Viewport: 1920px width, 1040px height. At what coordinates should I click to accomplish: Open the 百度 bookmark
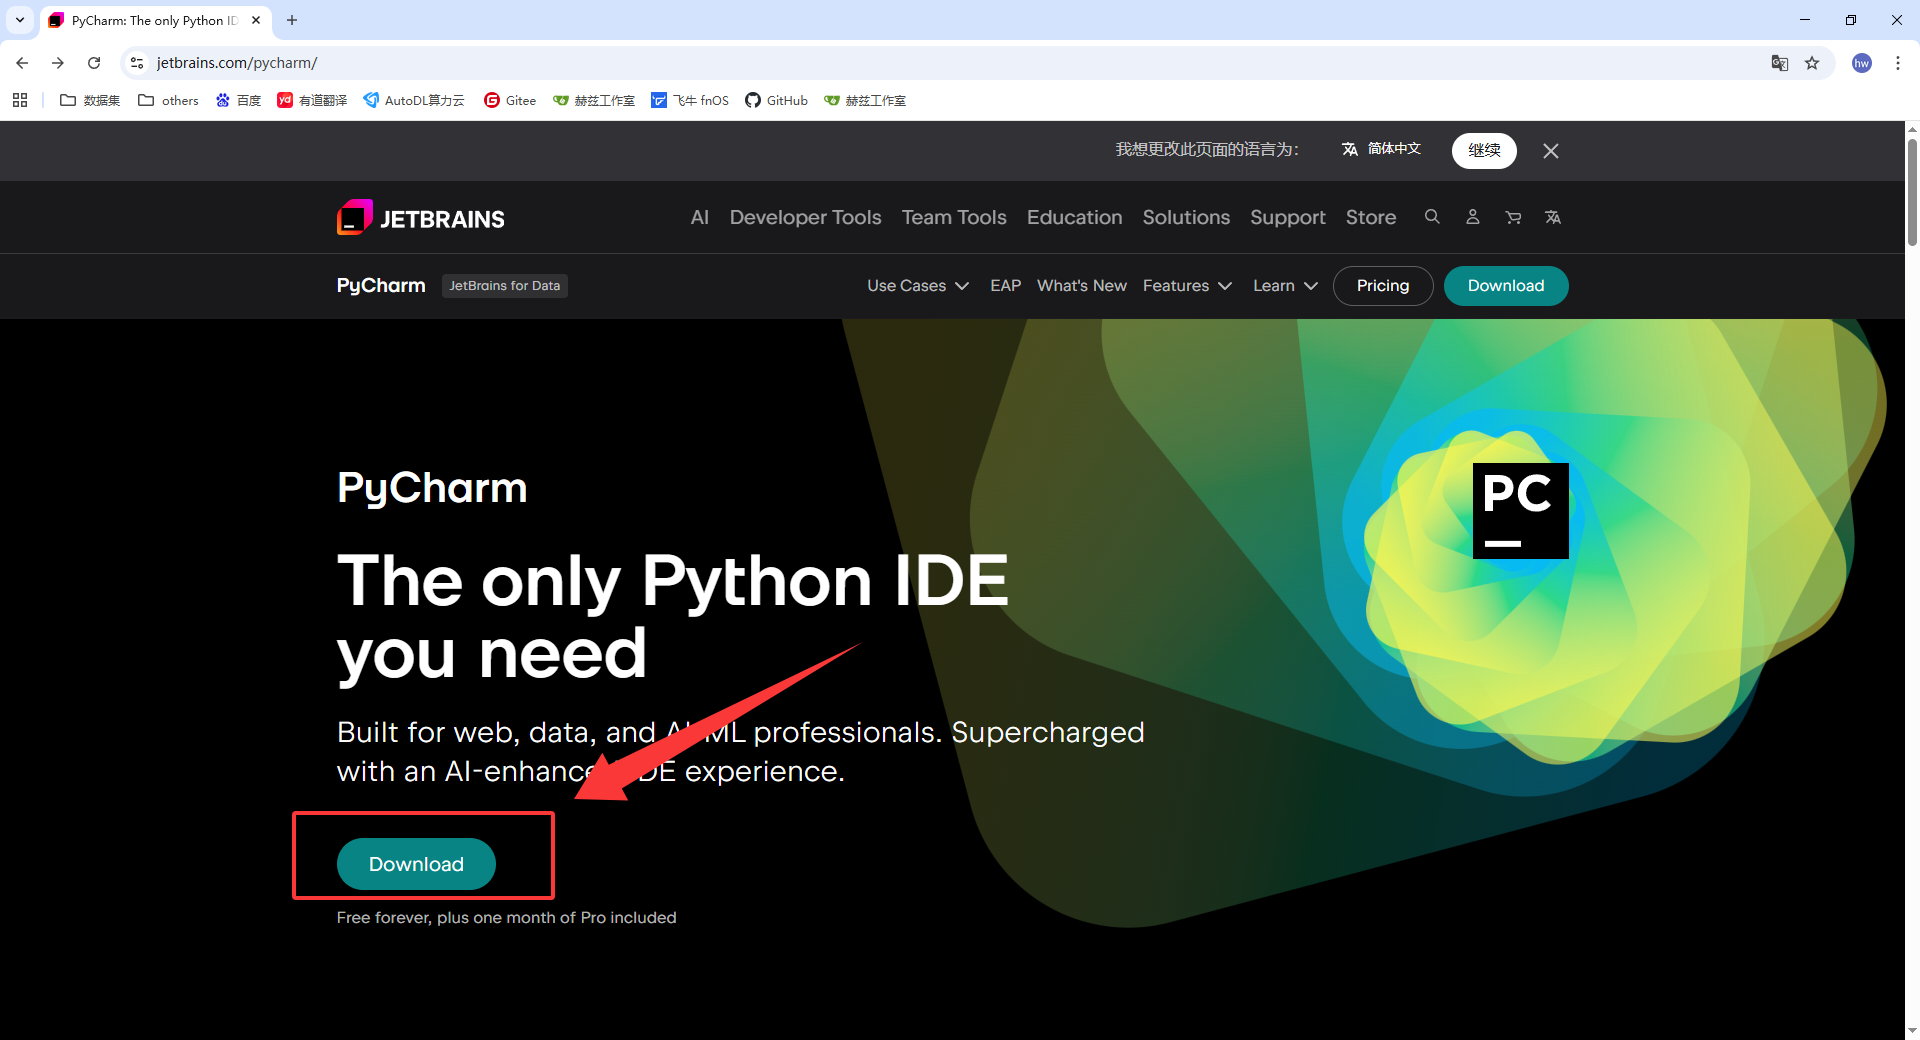(238, 100)
